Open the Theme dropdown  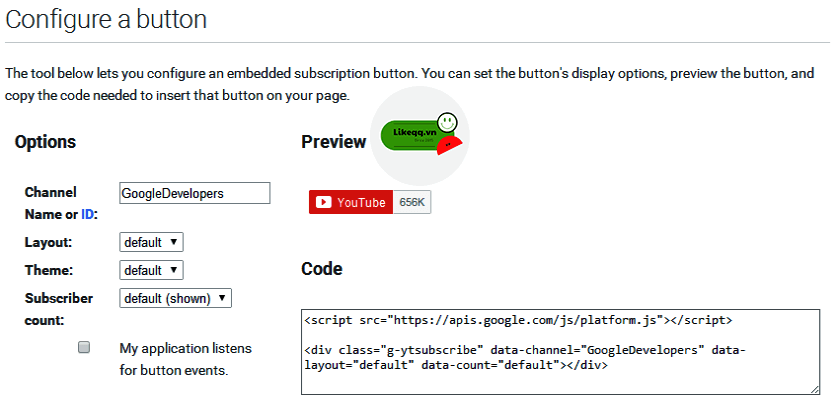coord(151,270)
